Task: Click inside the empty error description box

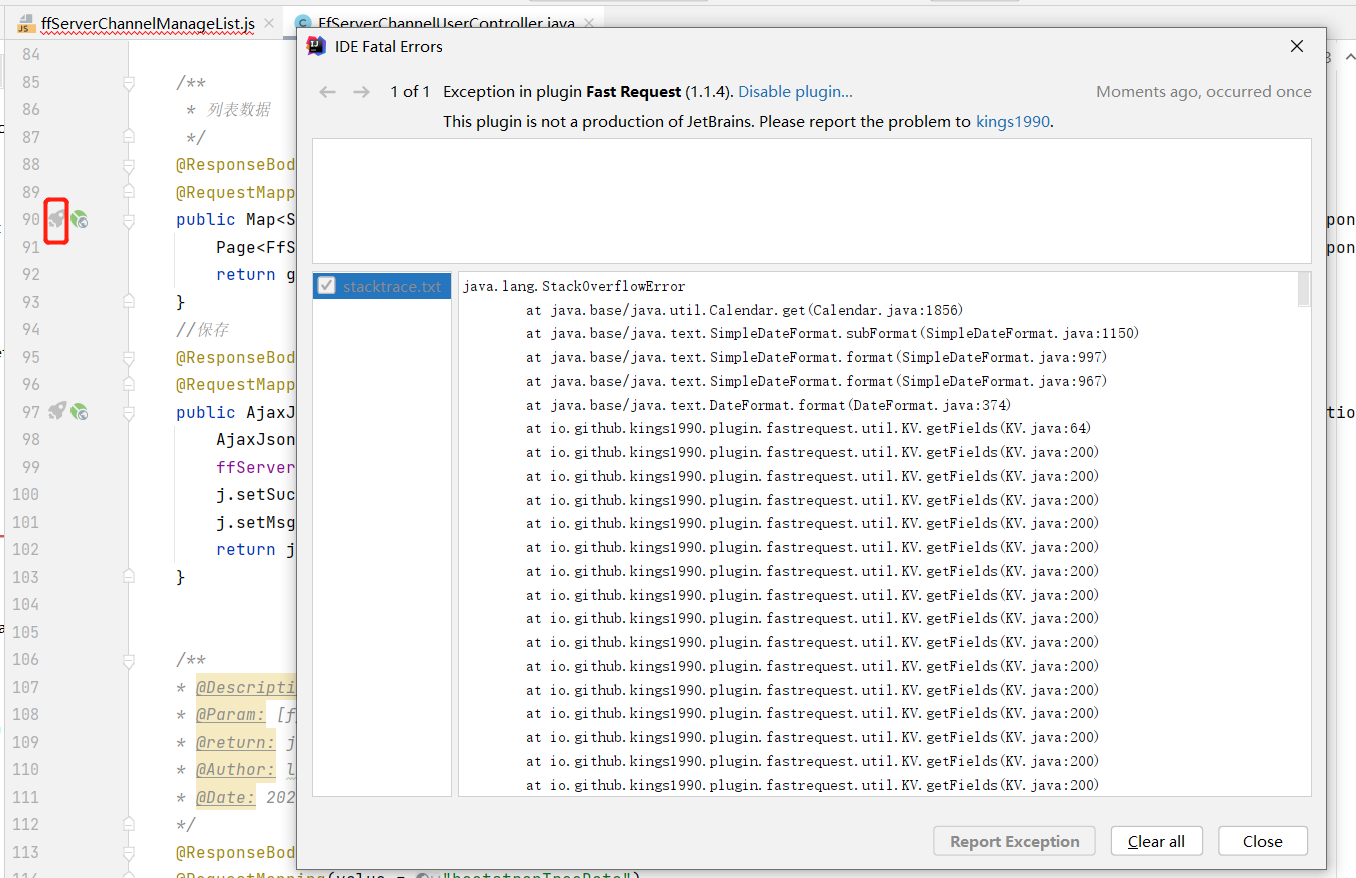Action: point(811,201)
